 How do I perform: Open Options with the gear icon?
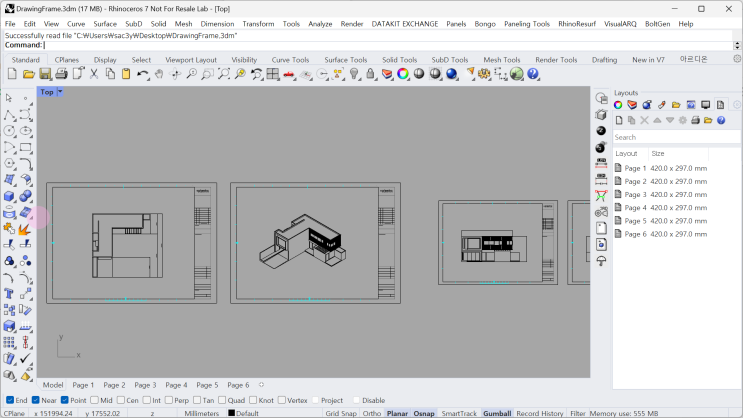(x=484, y=74)
